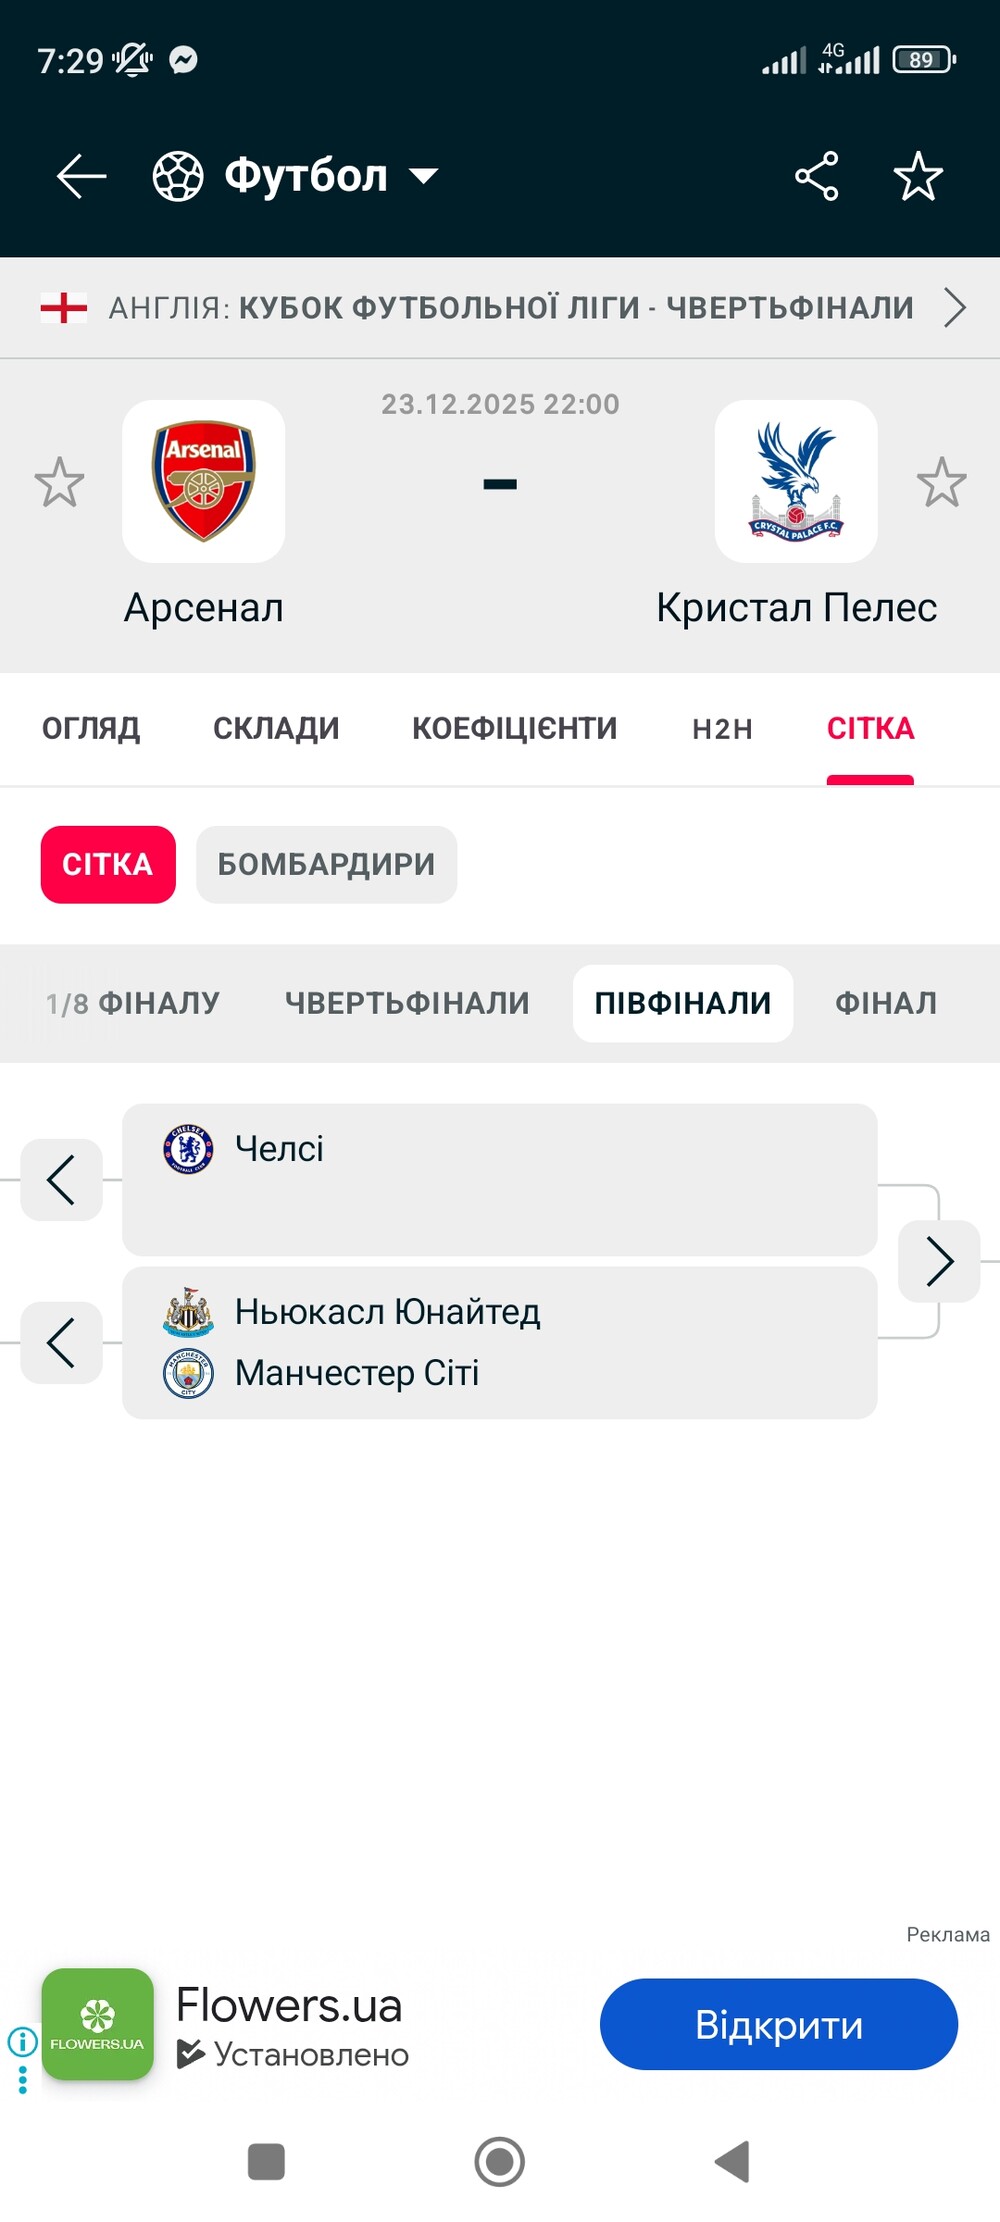Open the share match icon
Viewport: 1000px width, 2222px height.
pyautogui.click(x=816, y=176)
